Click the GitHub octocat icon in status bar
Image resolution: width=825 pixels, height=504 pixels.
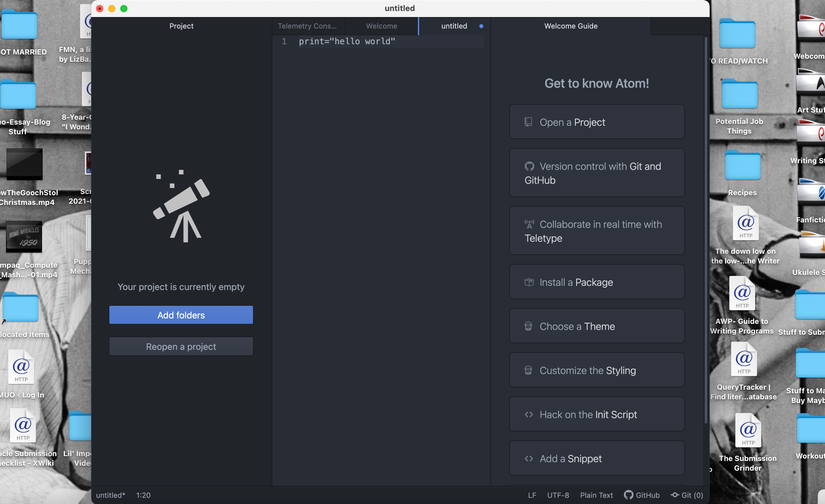(628, 495)
